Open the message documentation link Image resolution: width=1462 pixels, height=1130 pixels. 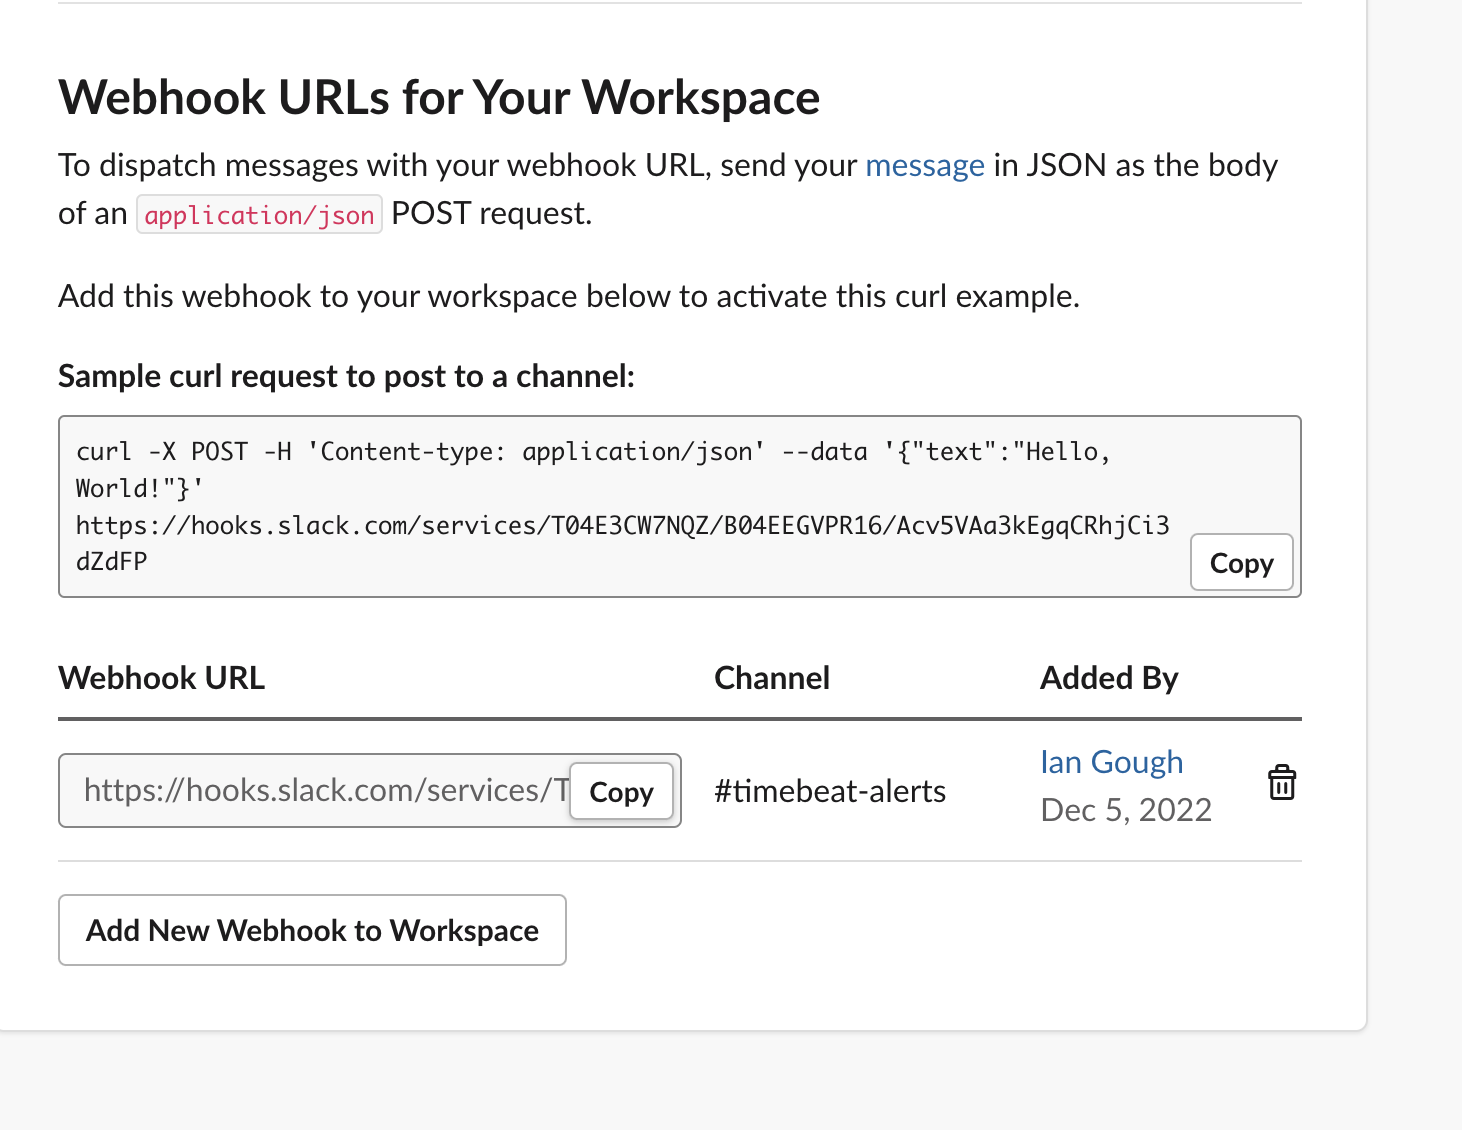925,165
